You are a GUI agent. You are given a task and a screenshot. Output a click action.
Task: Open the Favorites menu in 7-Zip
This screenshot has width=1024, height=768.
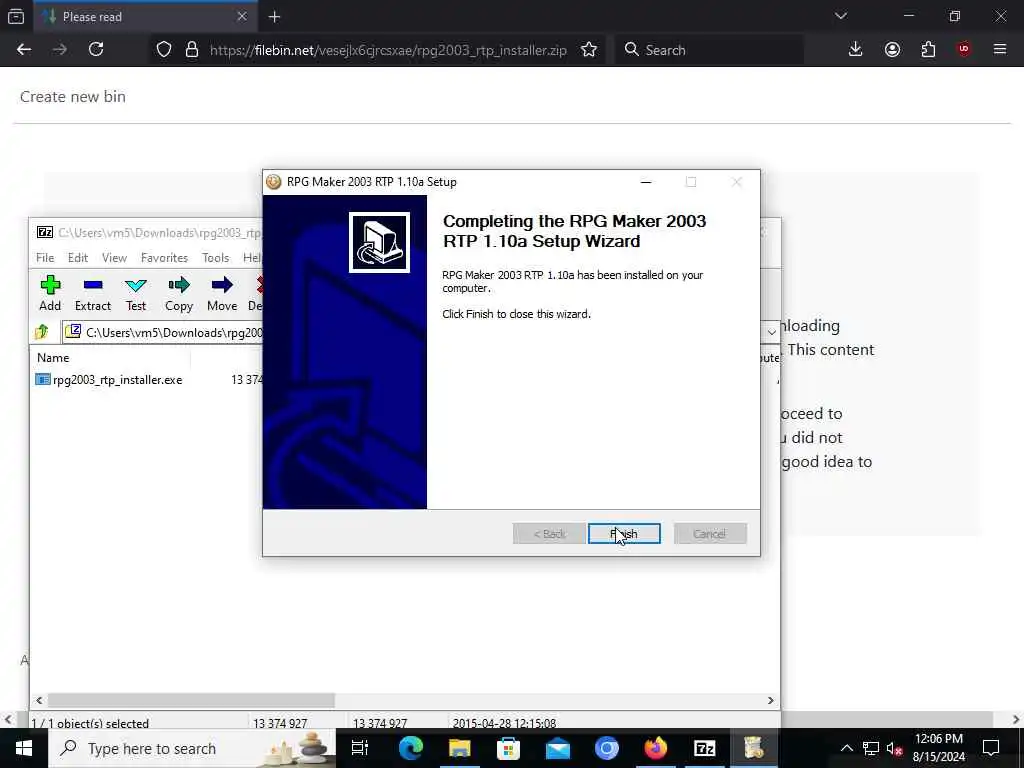click(x=165, y=258)
